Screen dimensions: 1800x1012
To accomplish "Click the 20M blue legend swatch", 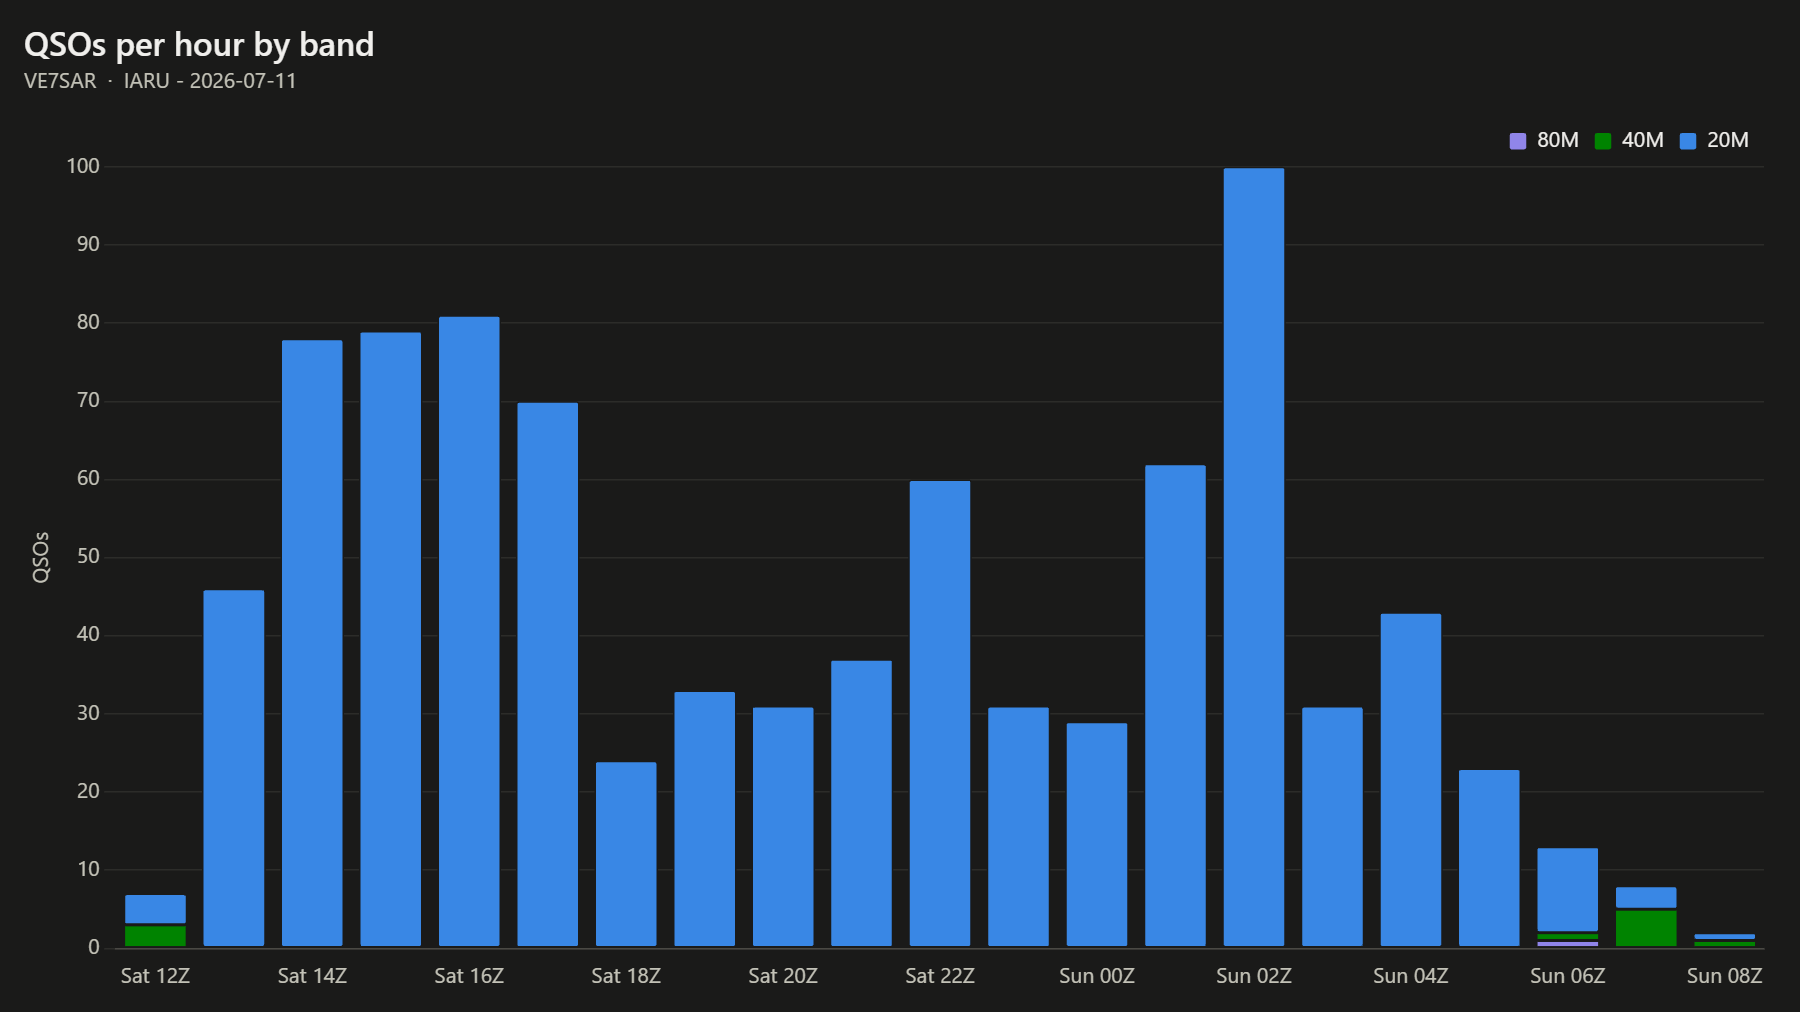I will tap(1688, 141).
